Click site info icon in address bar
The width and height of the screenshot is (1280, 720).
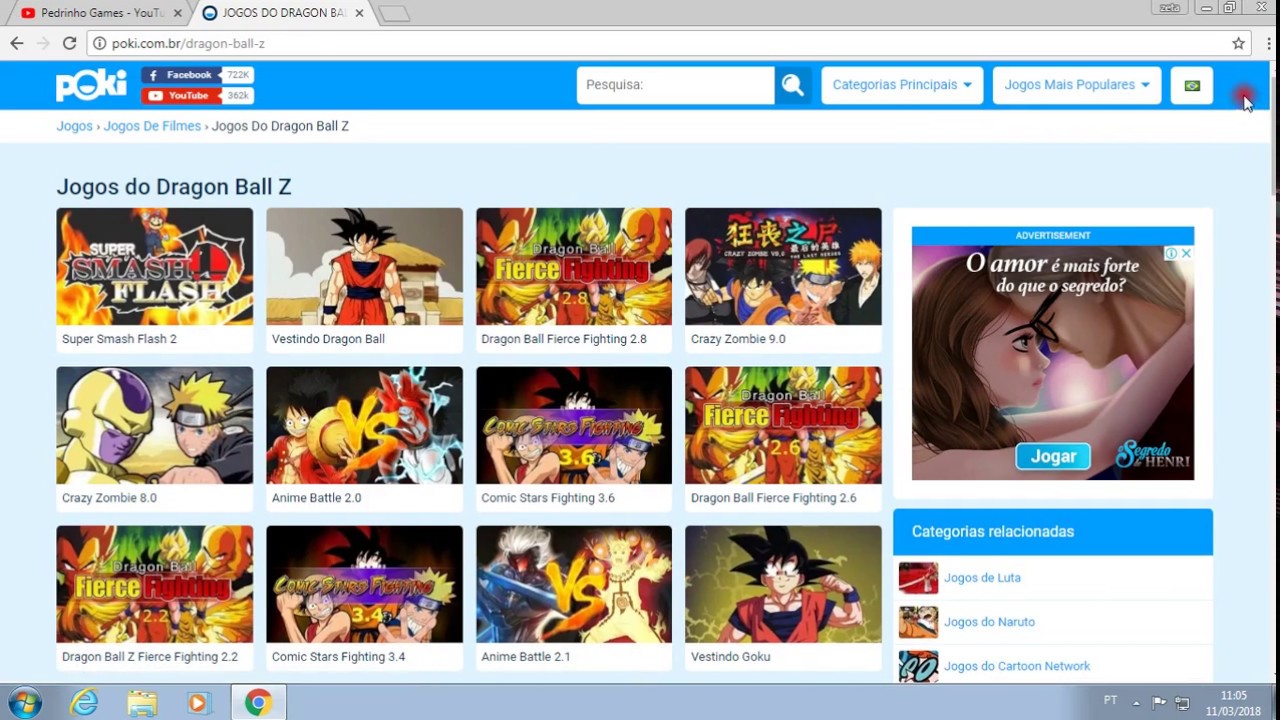click(x=98, y=43)
